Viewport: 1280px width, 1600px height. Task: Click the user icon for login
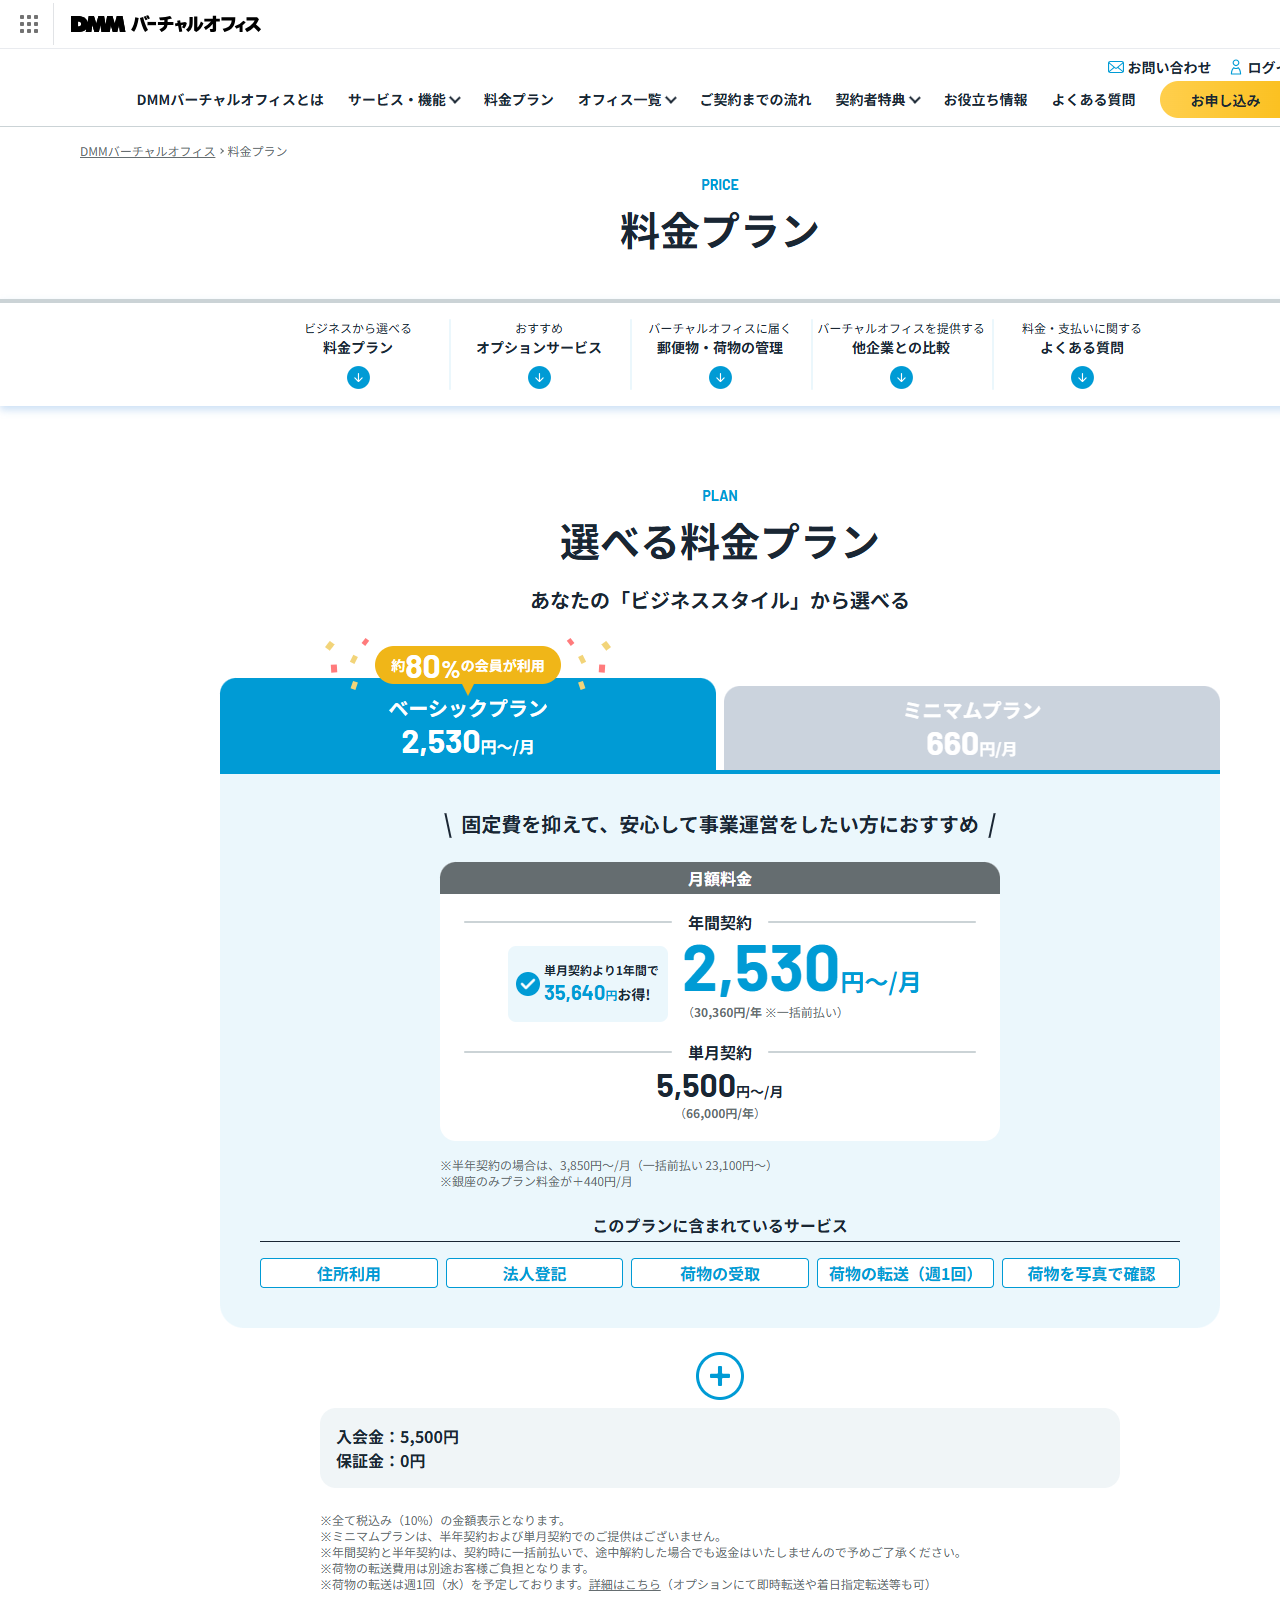coord(1236,67)
